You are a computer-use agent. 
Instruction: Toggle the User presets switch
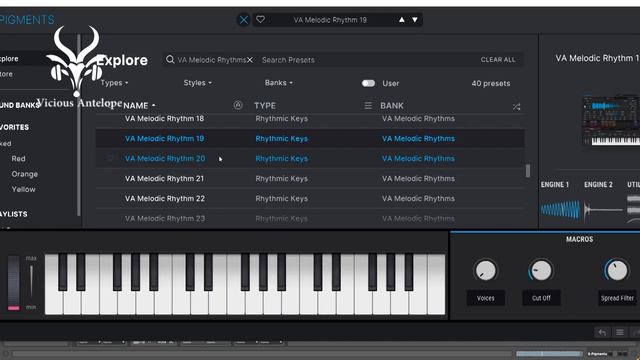coord(368,83)
